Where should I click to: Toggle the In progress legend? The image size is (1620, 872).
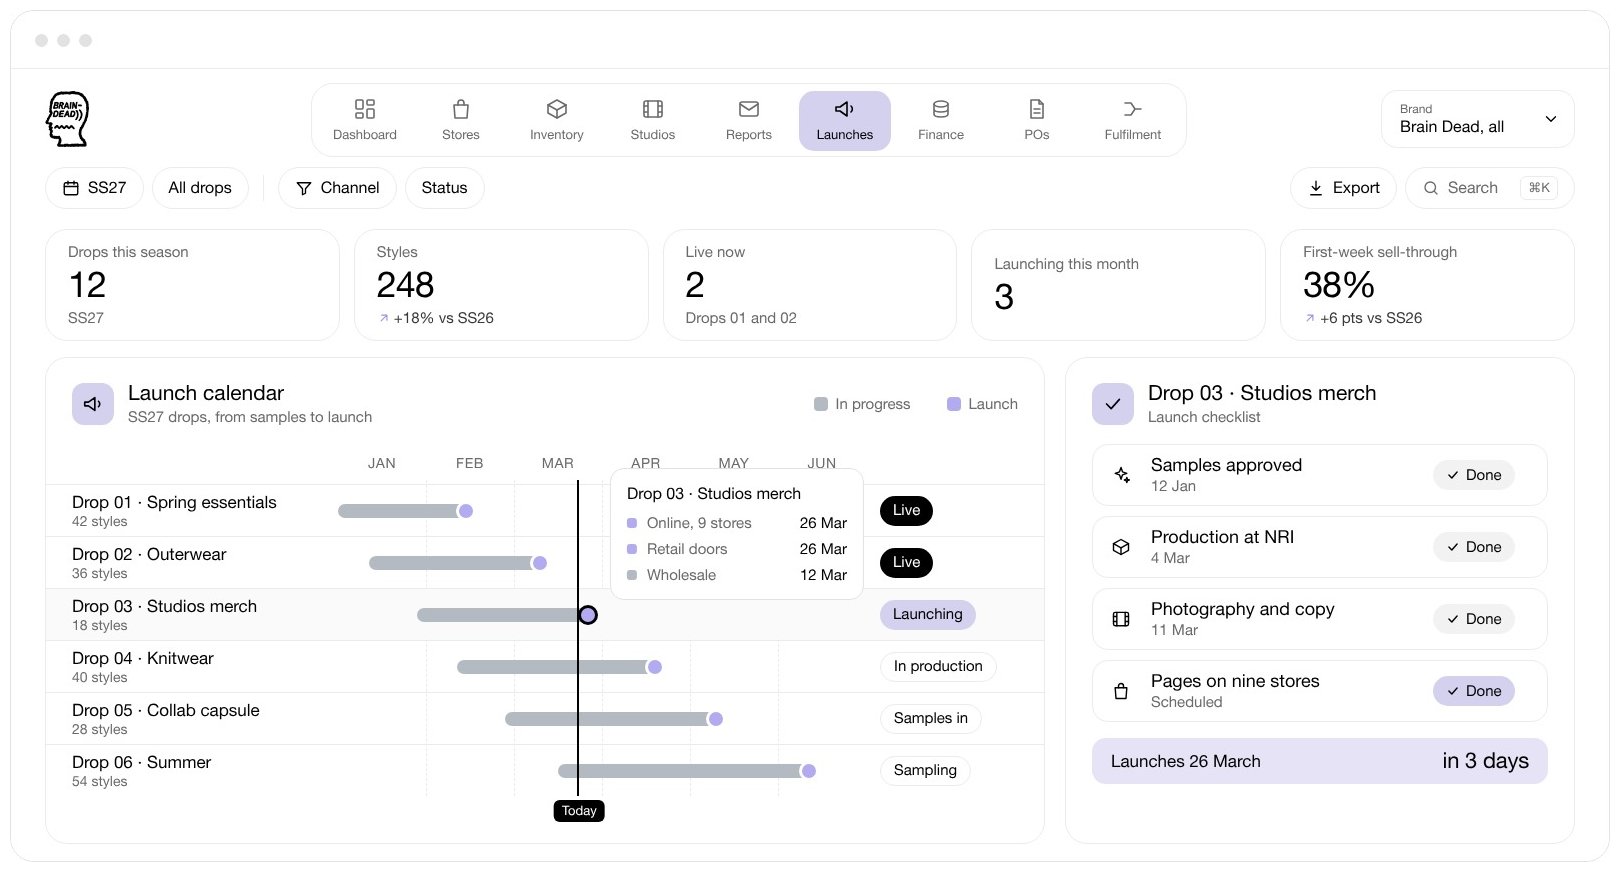coord(862,404)
